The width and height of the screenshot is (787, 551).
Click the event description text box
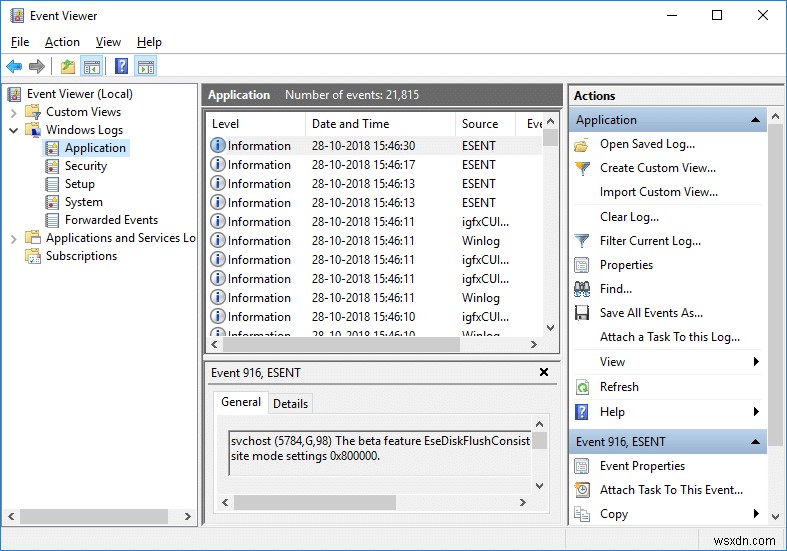[380, 453]
